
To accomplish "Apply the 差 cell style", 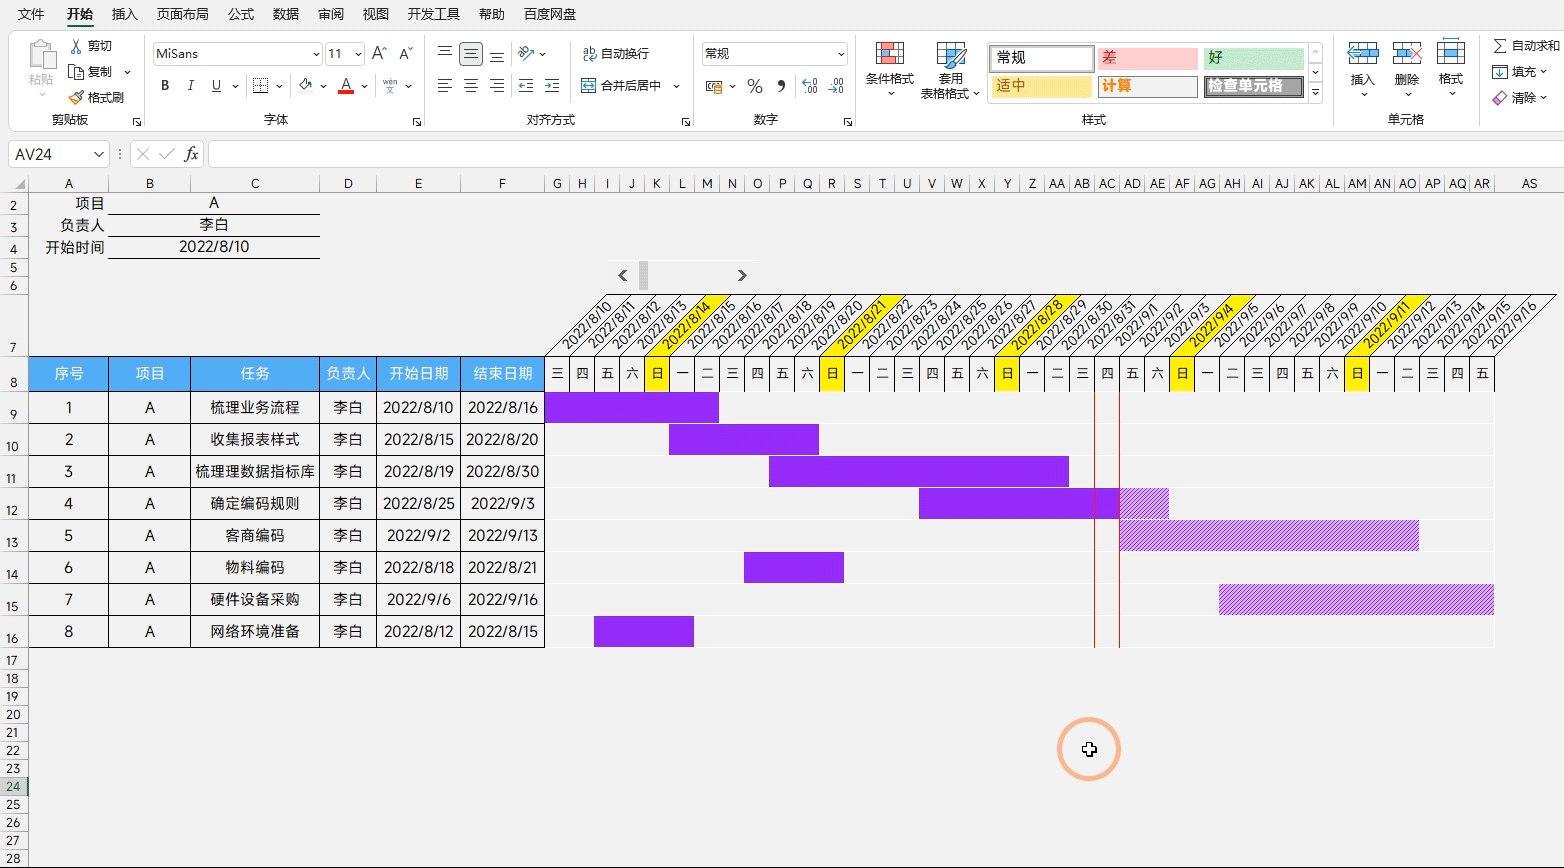I will click(1147, 58).
